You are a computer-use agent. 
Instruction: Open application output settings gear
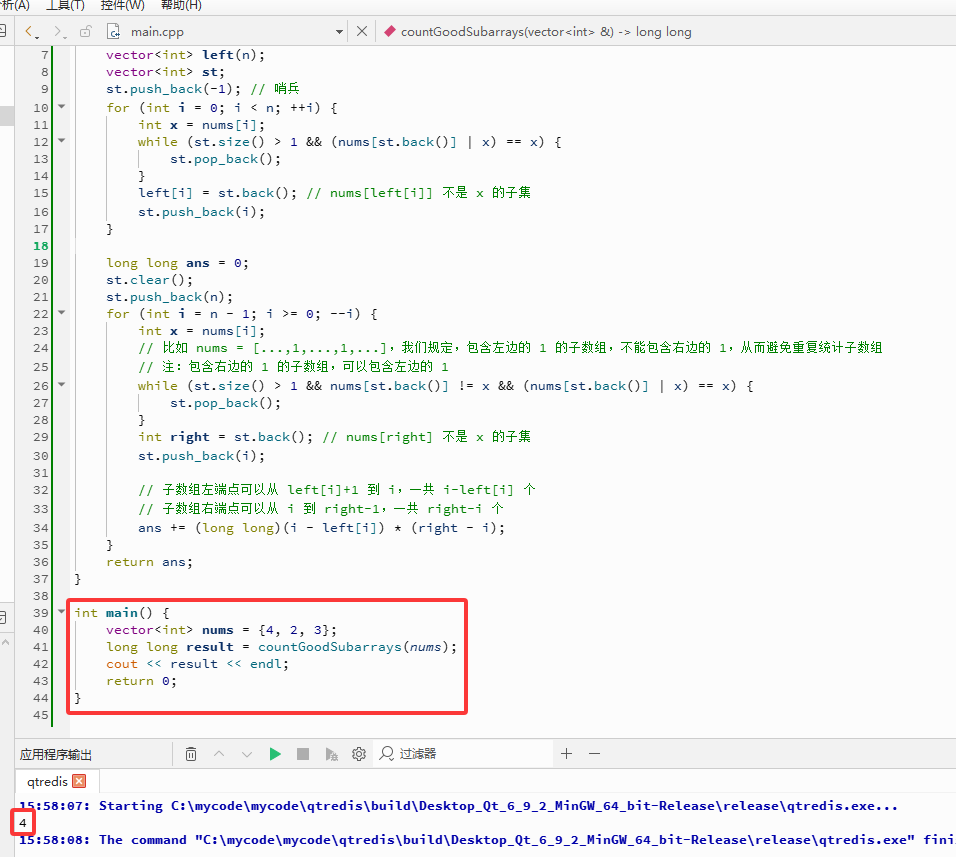point(359,754)
